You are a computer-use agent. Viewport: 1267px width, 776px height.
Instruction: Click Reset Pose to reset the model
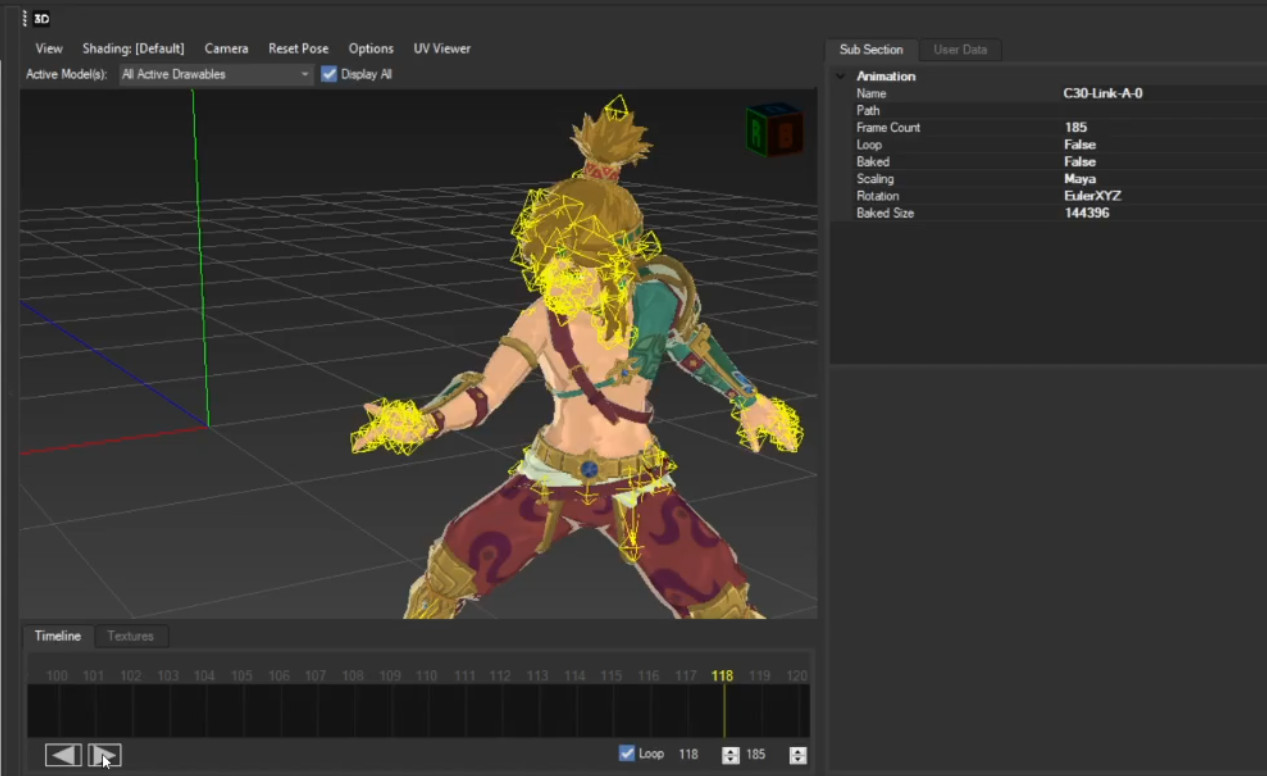[x=298, y=48]
